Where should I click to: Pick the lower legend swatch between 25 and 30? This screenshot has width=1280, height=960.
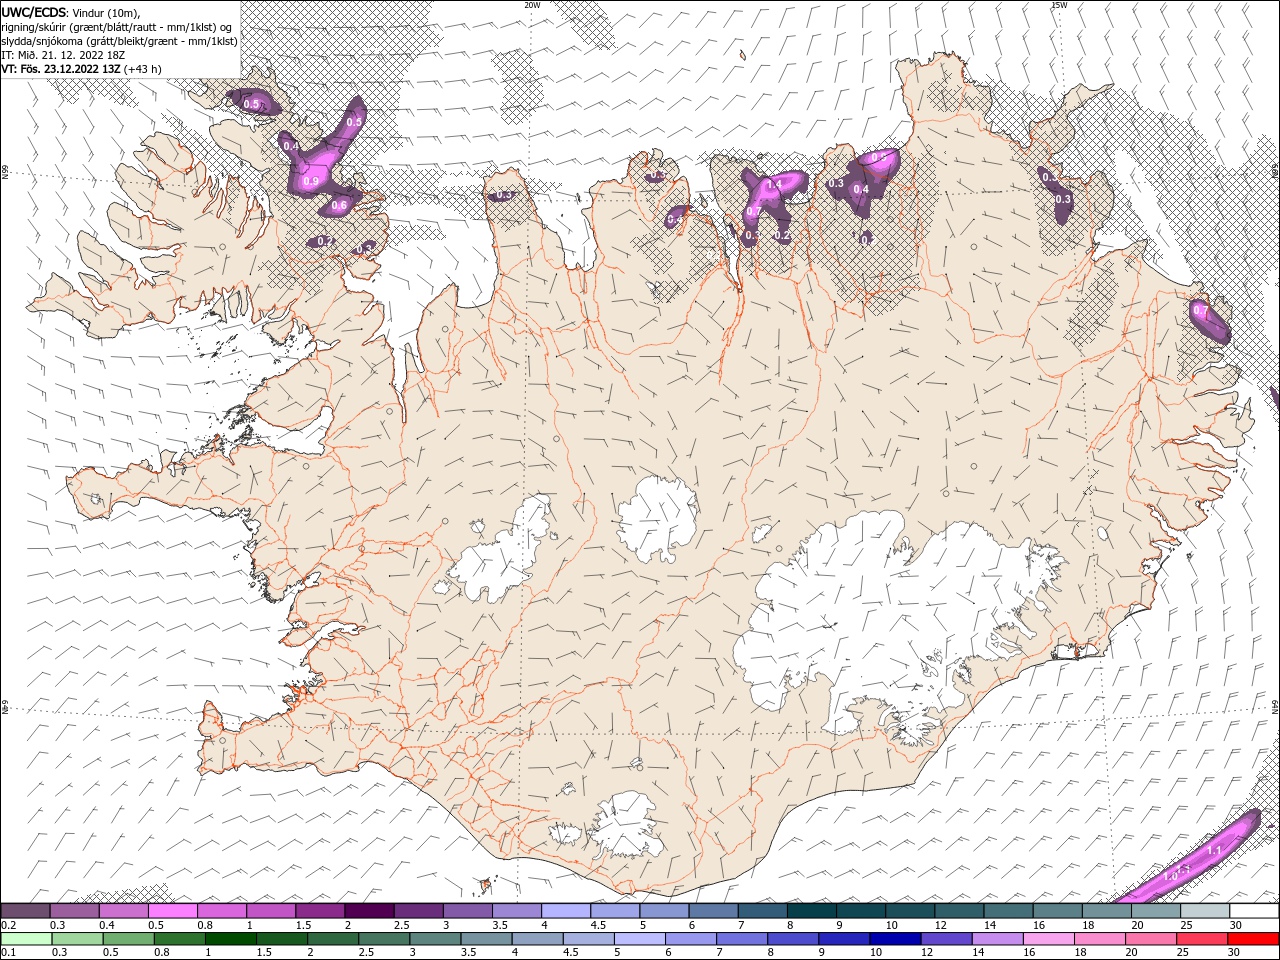(x=1201, y=939)
